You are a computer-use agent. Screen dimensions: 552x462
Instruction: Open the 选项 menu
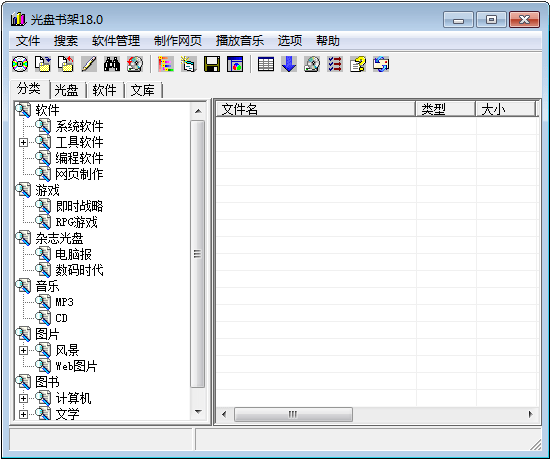(290, 41)
